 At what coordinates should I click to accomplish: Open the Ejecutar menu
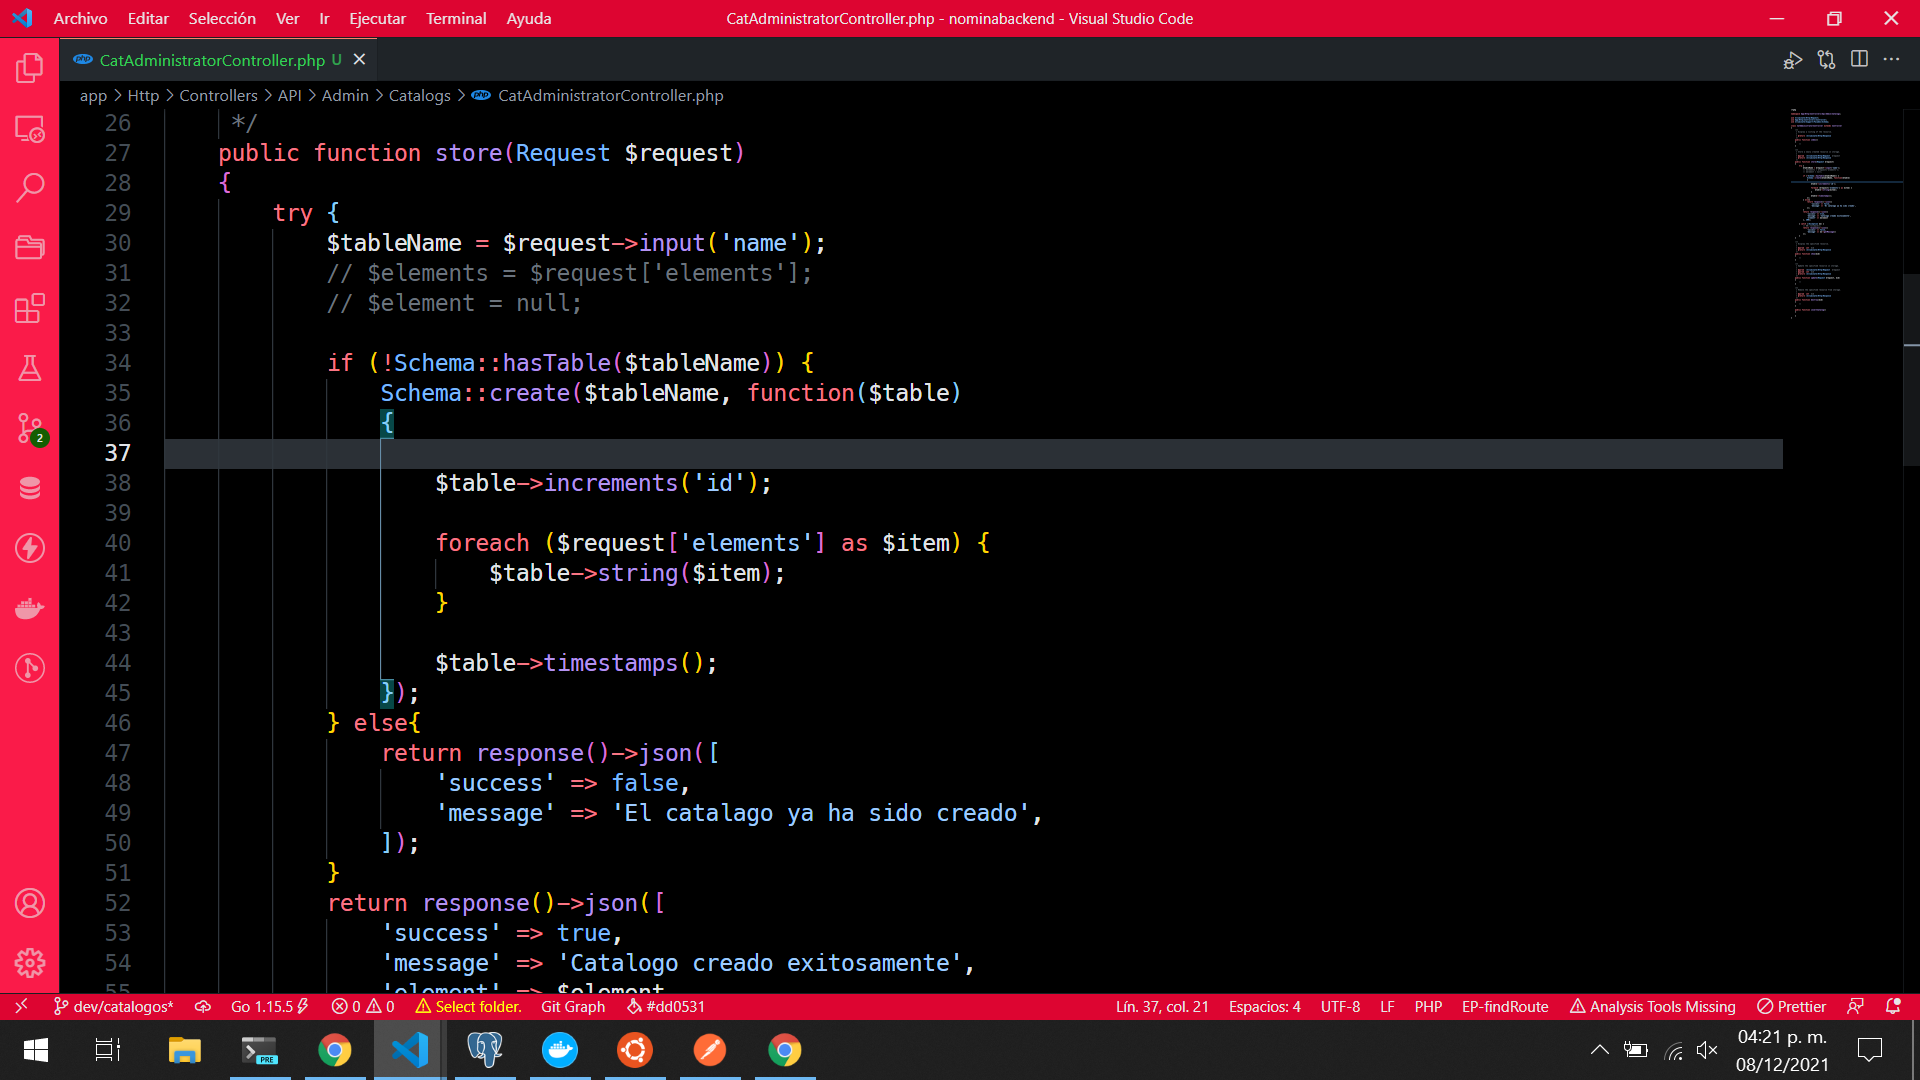pos(377,18)
